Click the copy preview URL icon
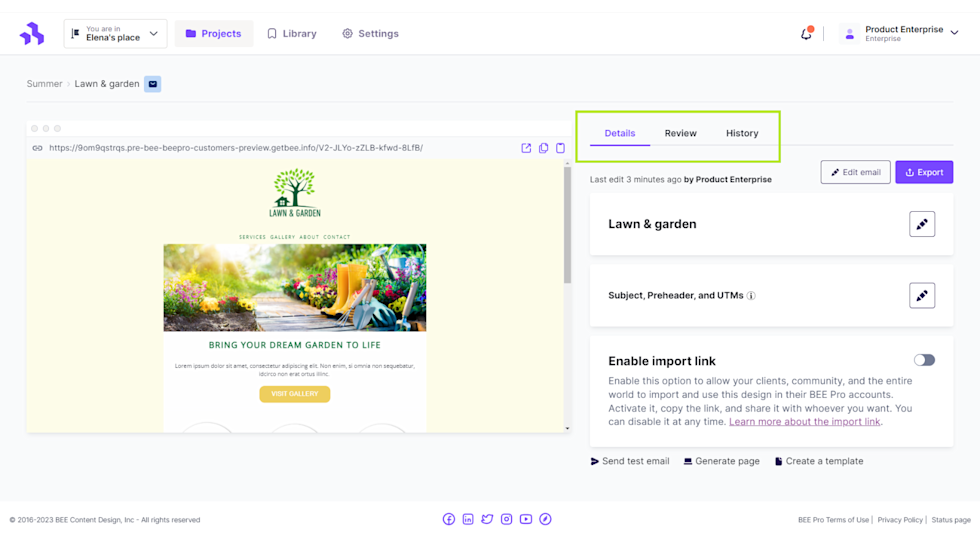Image resolution: width=980 pixels, height=551 pixels. [543, 148]
